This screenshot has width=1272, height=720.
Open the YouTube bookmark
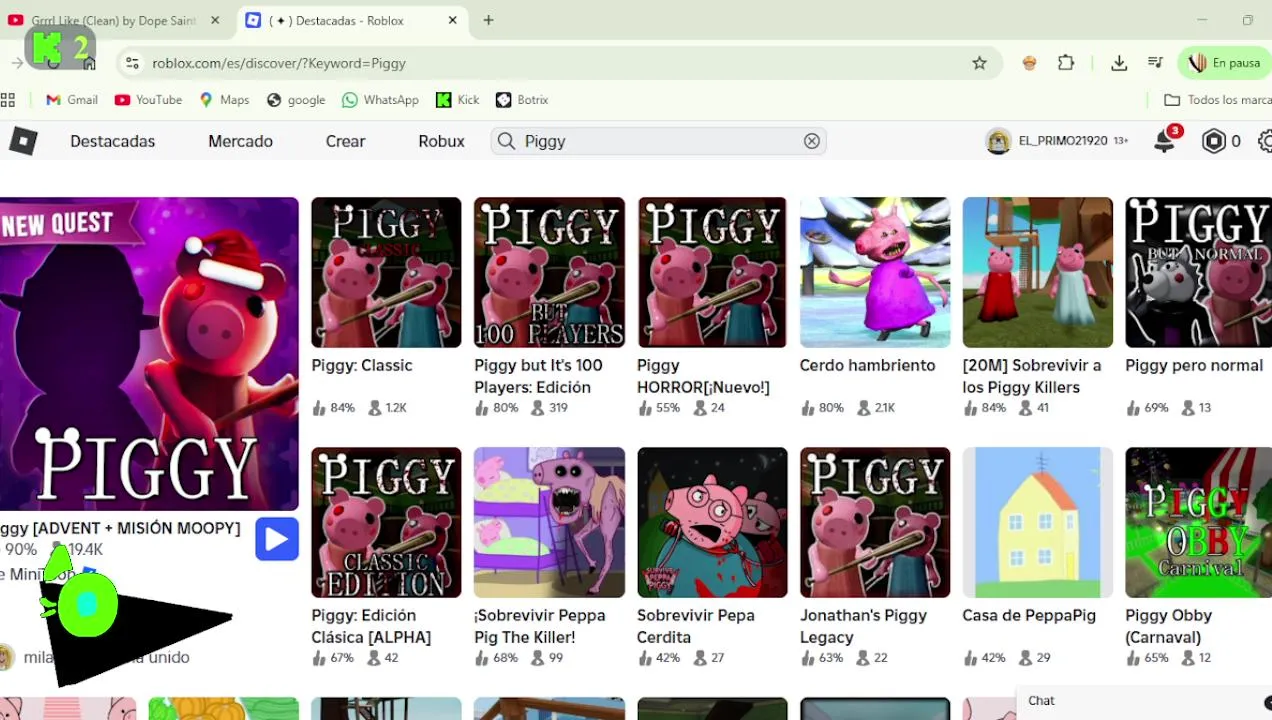[x=148, y=100]
